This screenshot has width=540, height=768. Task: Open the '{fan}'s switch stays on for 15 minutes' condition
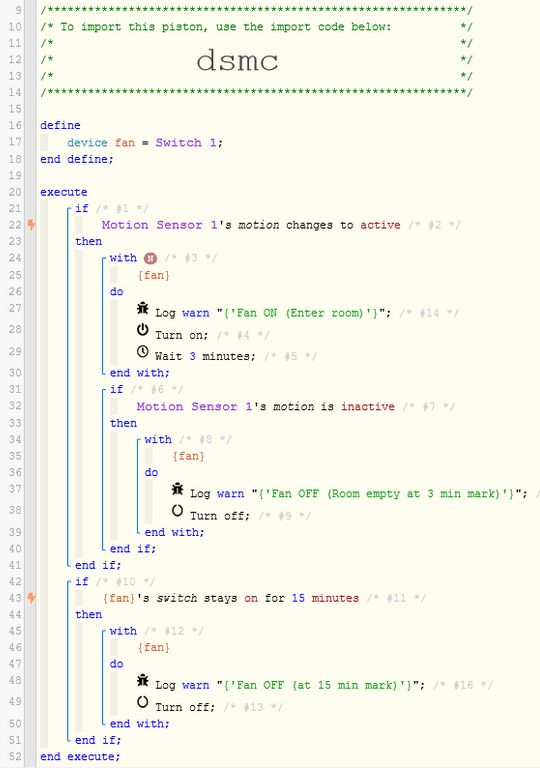click(231, 598)
